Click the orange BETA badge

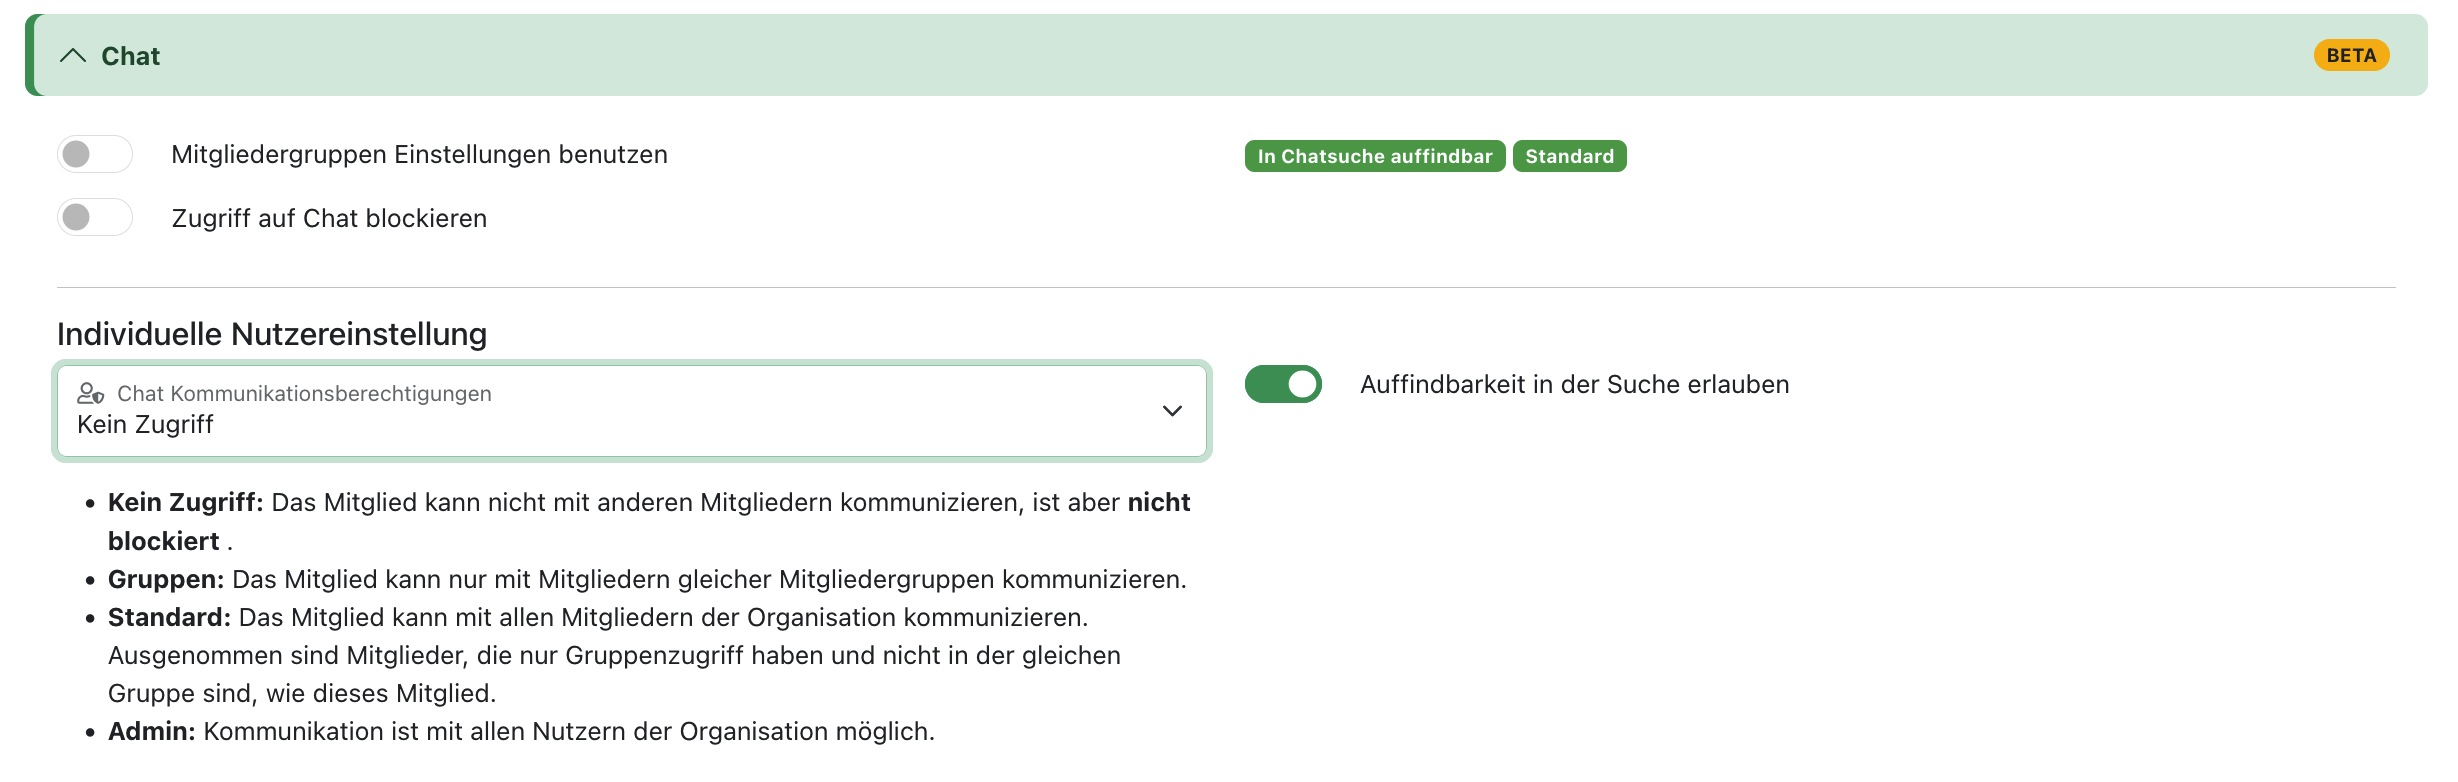(x=2350, y=56)
